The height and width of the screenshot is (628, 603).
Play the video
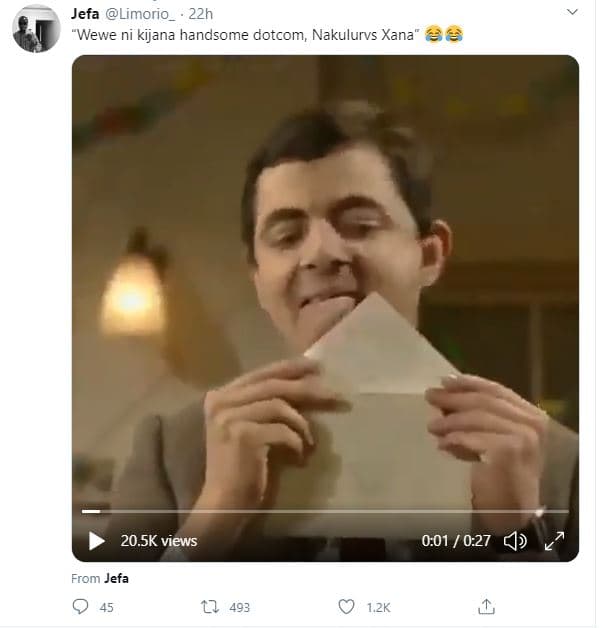97,541
